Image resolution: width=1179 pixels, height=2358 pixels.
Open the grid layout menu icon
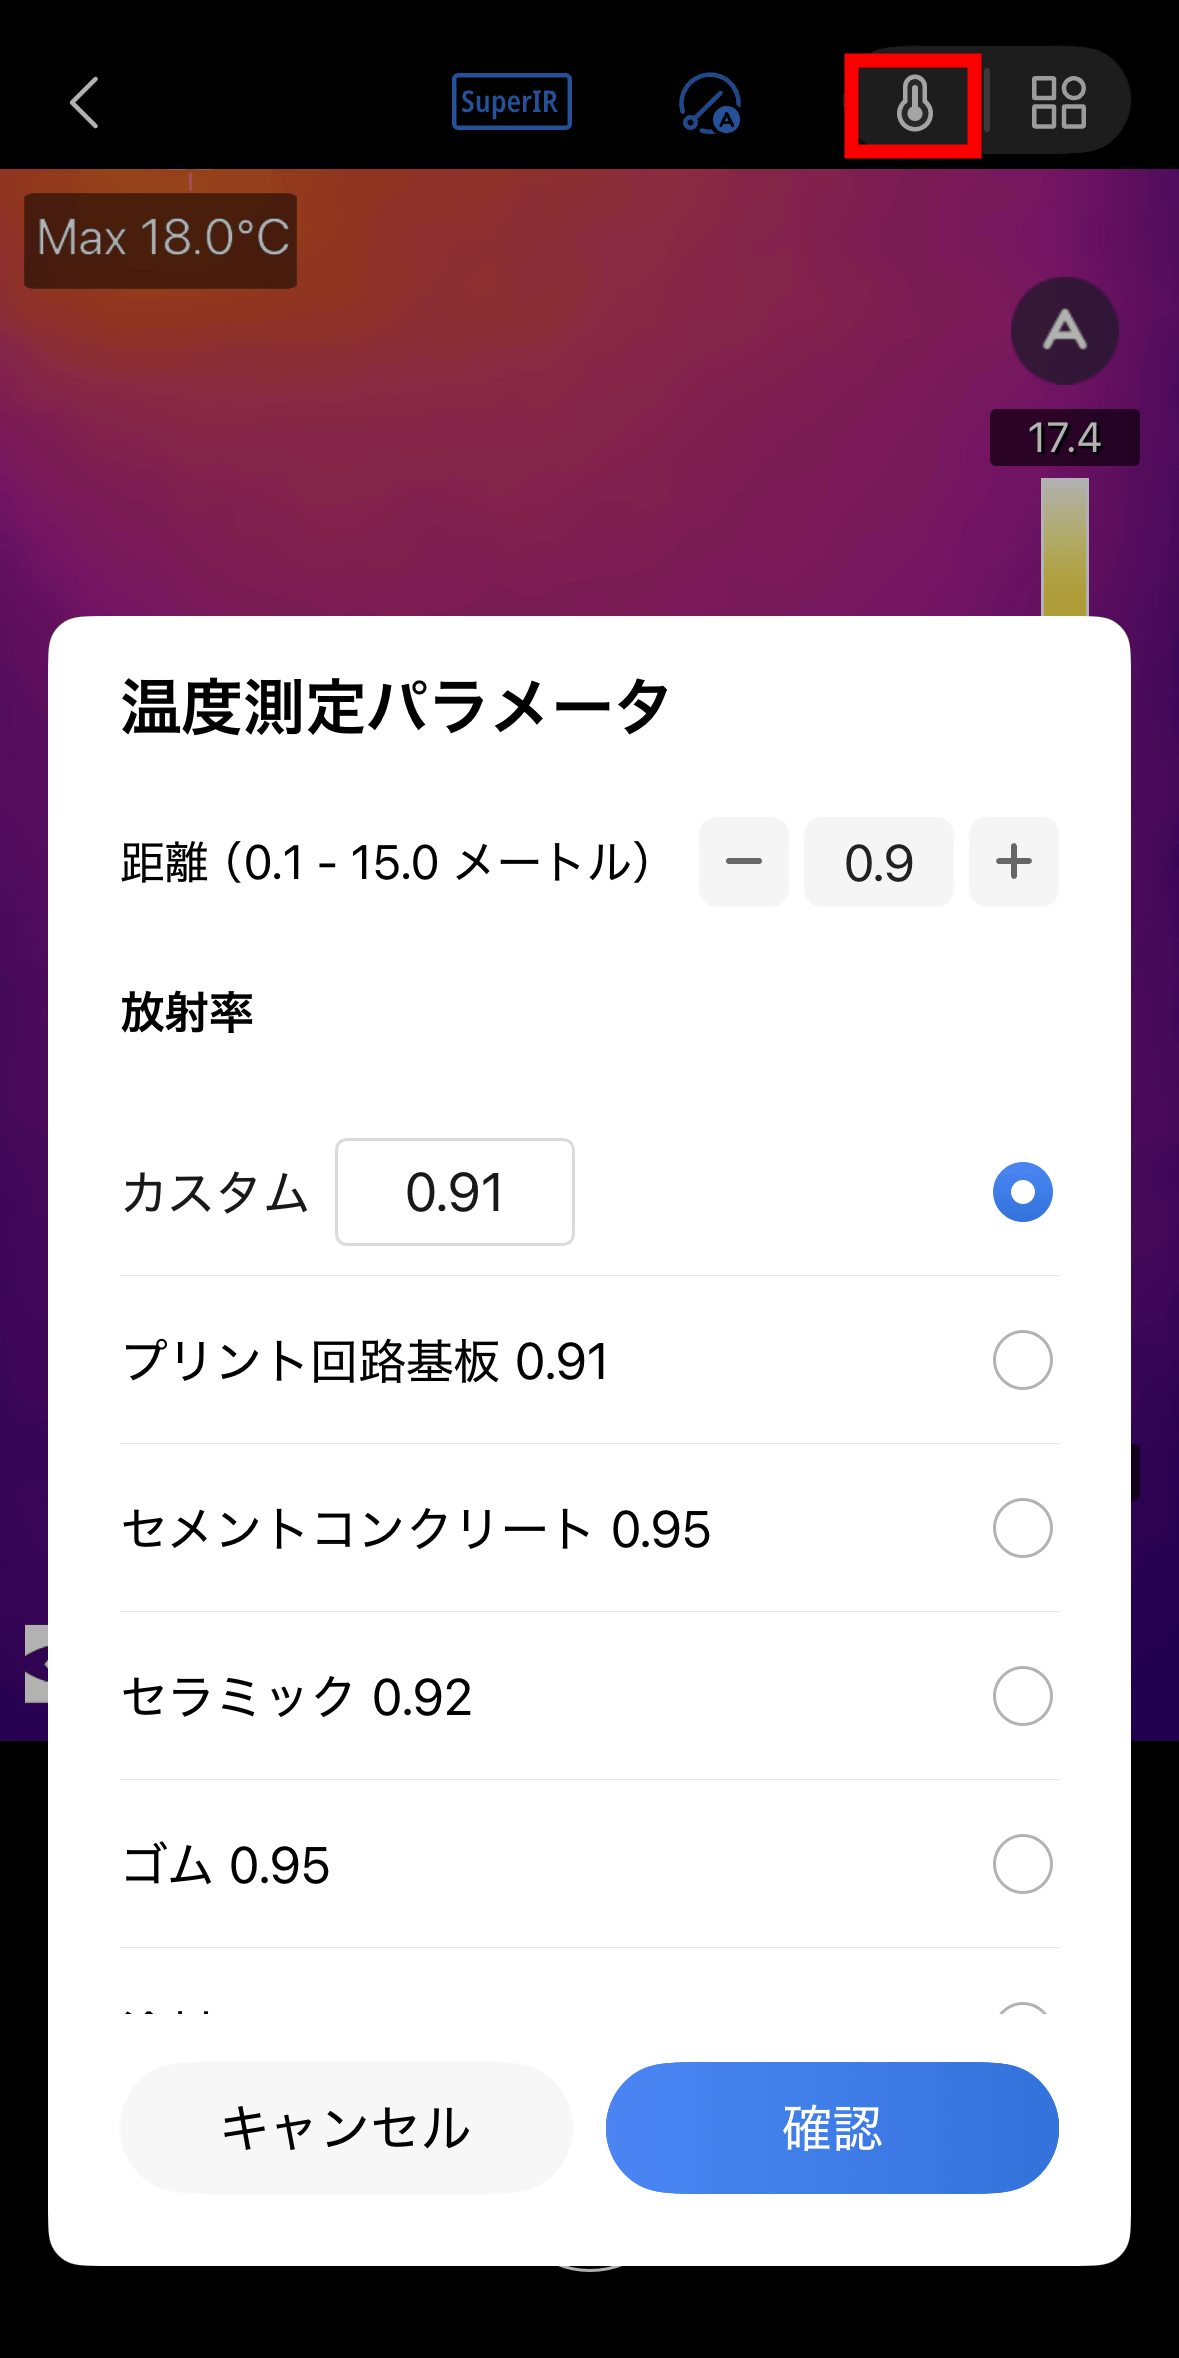pyautogui.click(x=1058, y=103)
